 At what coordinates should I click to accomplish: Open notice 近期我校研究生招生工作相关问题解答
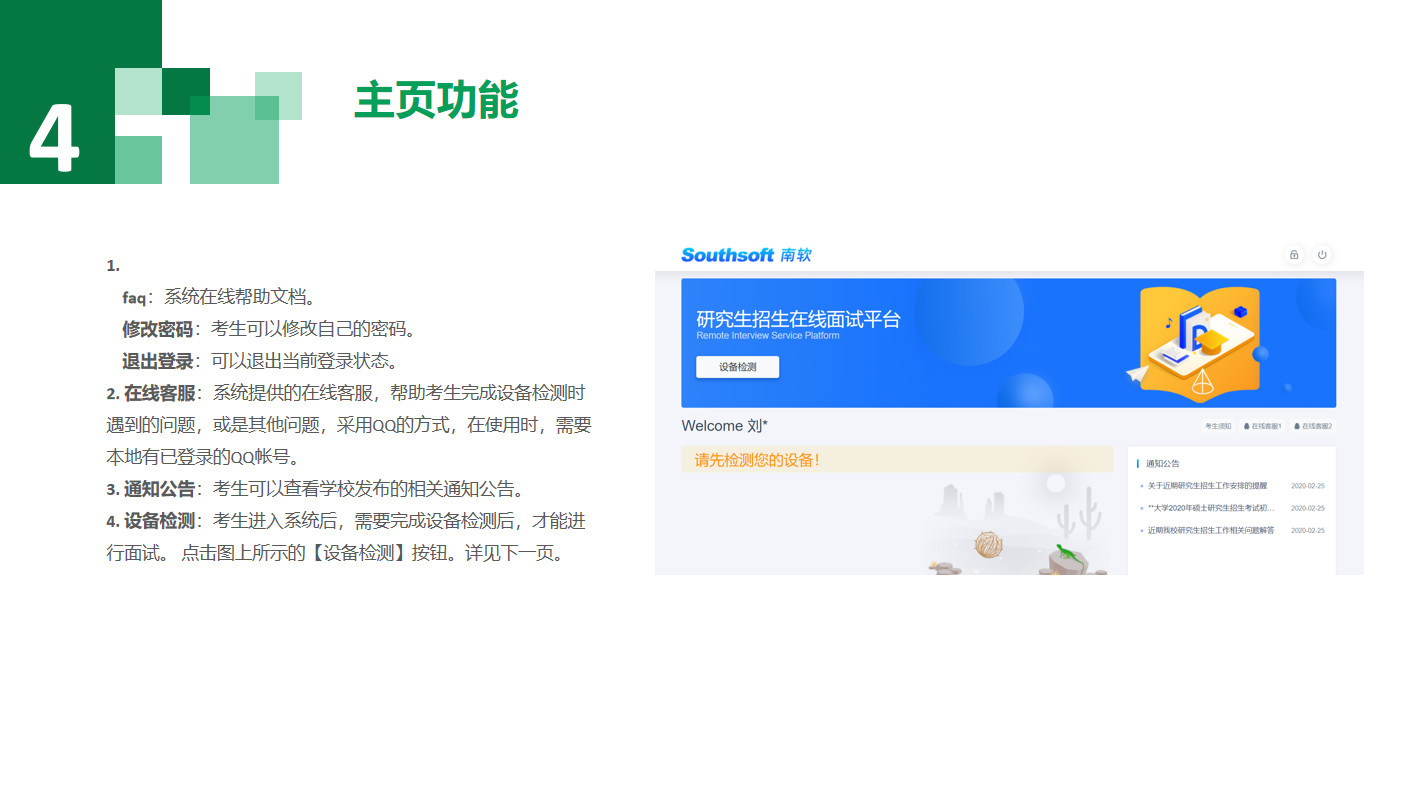pos(1211,530)
